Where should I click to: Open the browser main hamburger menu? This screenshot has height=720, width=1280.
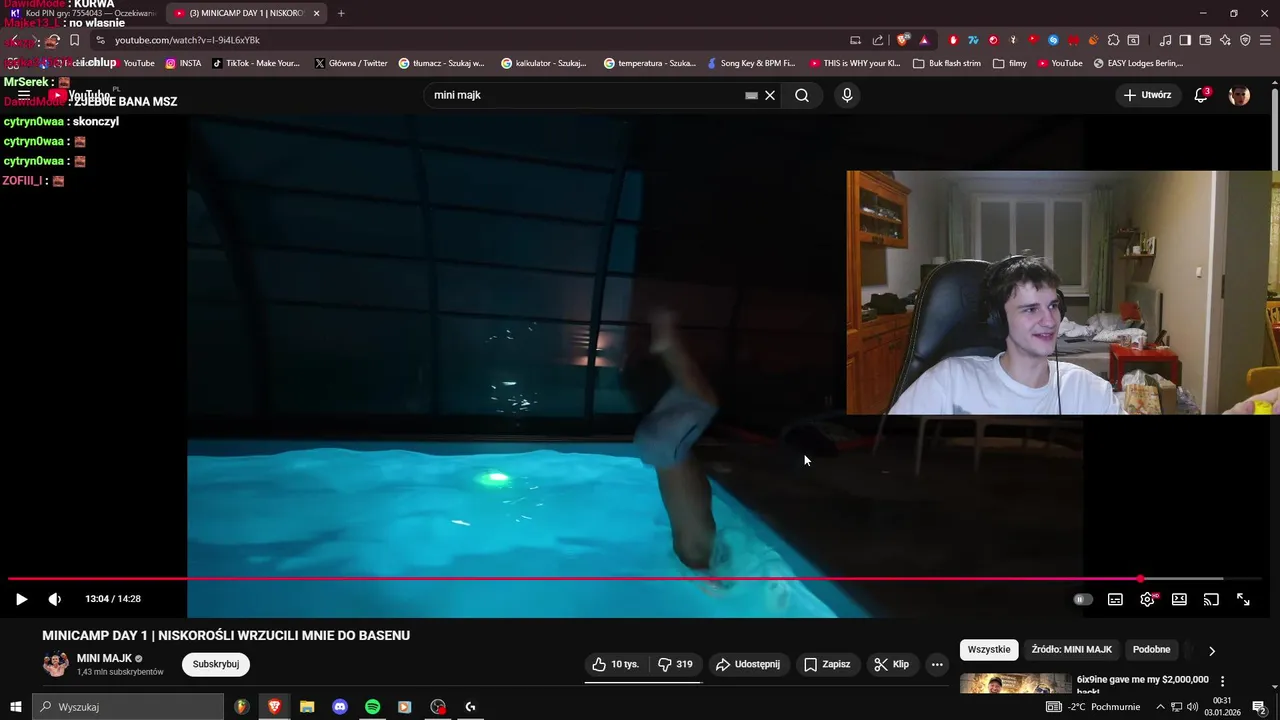tap(1265, 40)
